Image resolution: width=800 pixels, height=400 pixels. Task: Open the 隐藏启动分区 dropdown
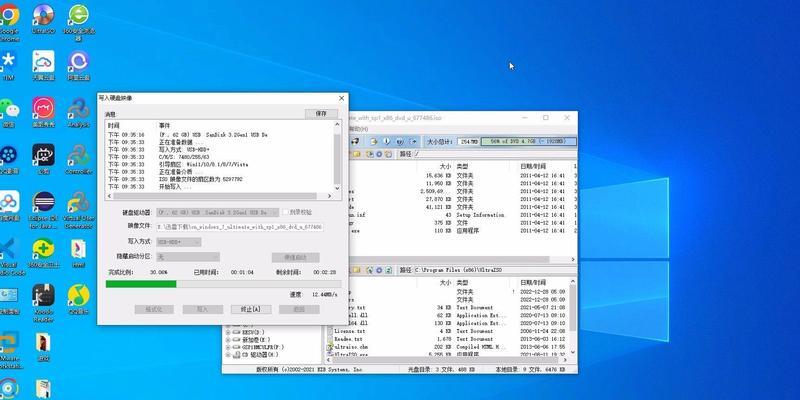(x=188, y=257)
